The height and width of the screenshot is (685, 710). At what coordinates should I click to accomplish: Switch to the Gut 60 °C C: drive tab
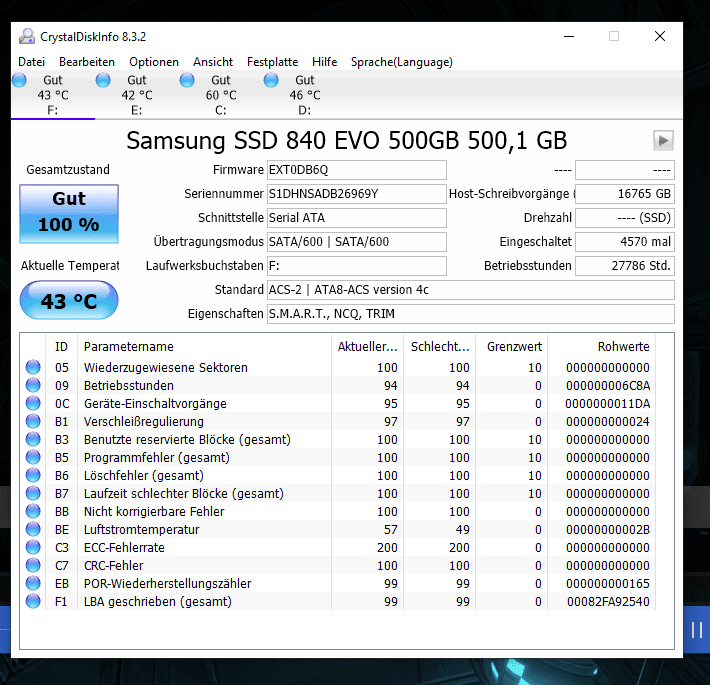coord(221,95)
